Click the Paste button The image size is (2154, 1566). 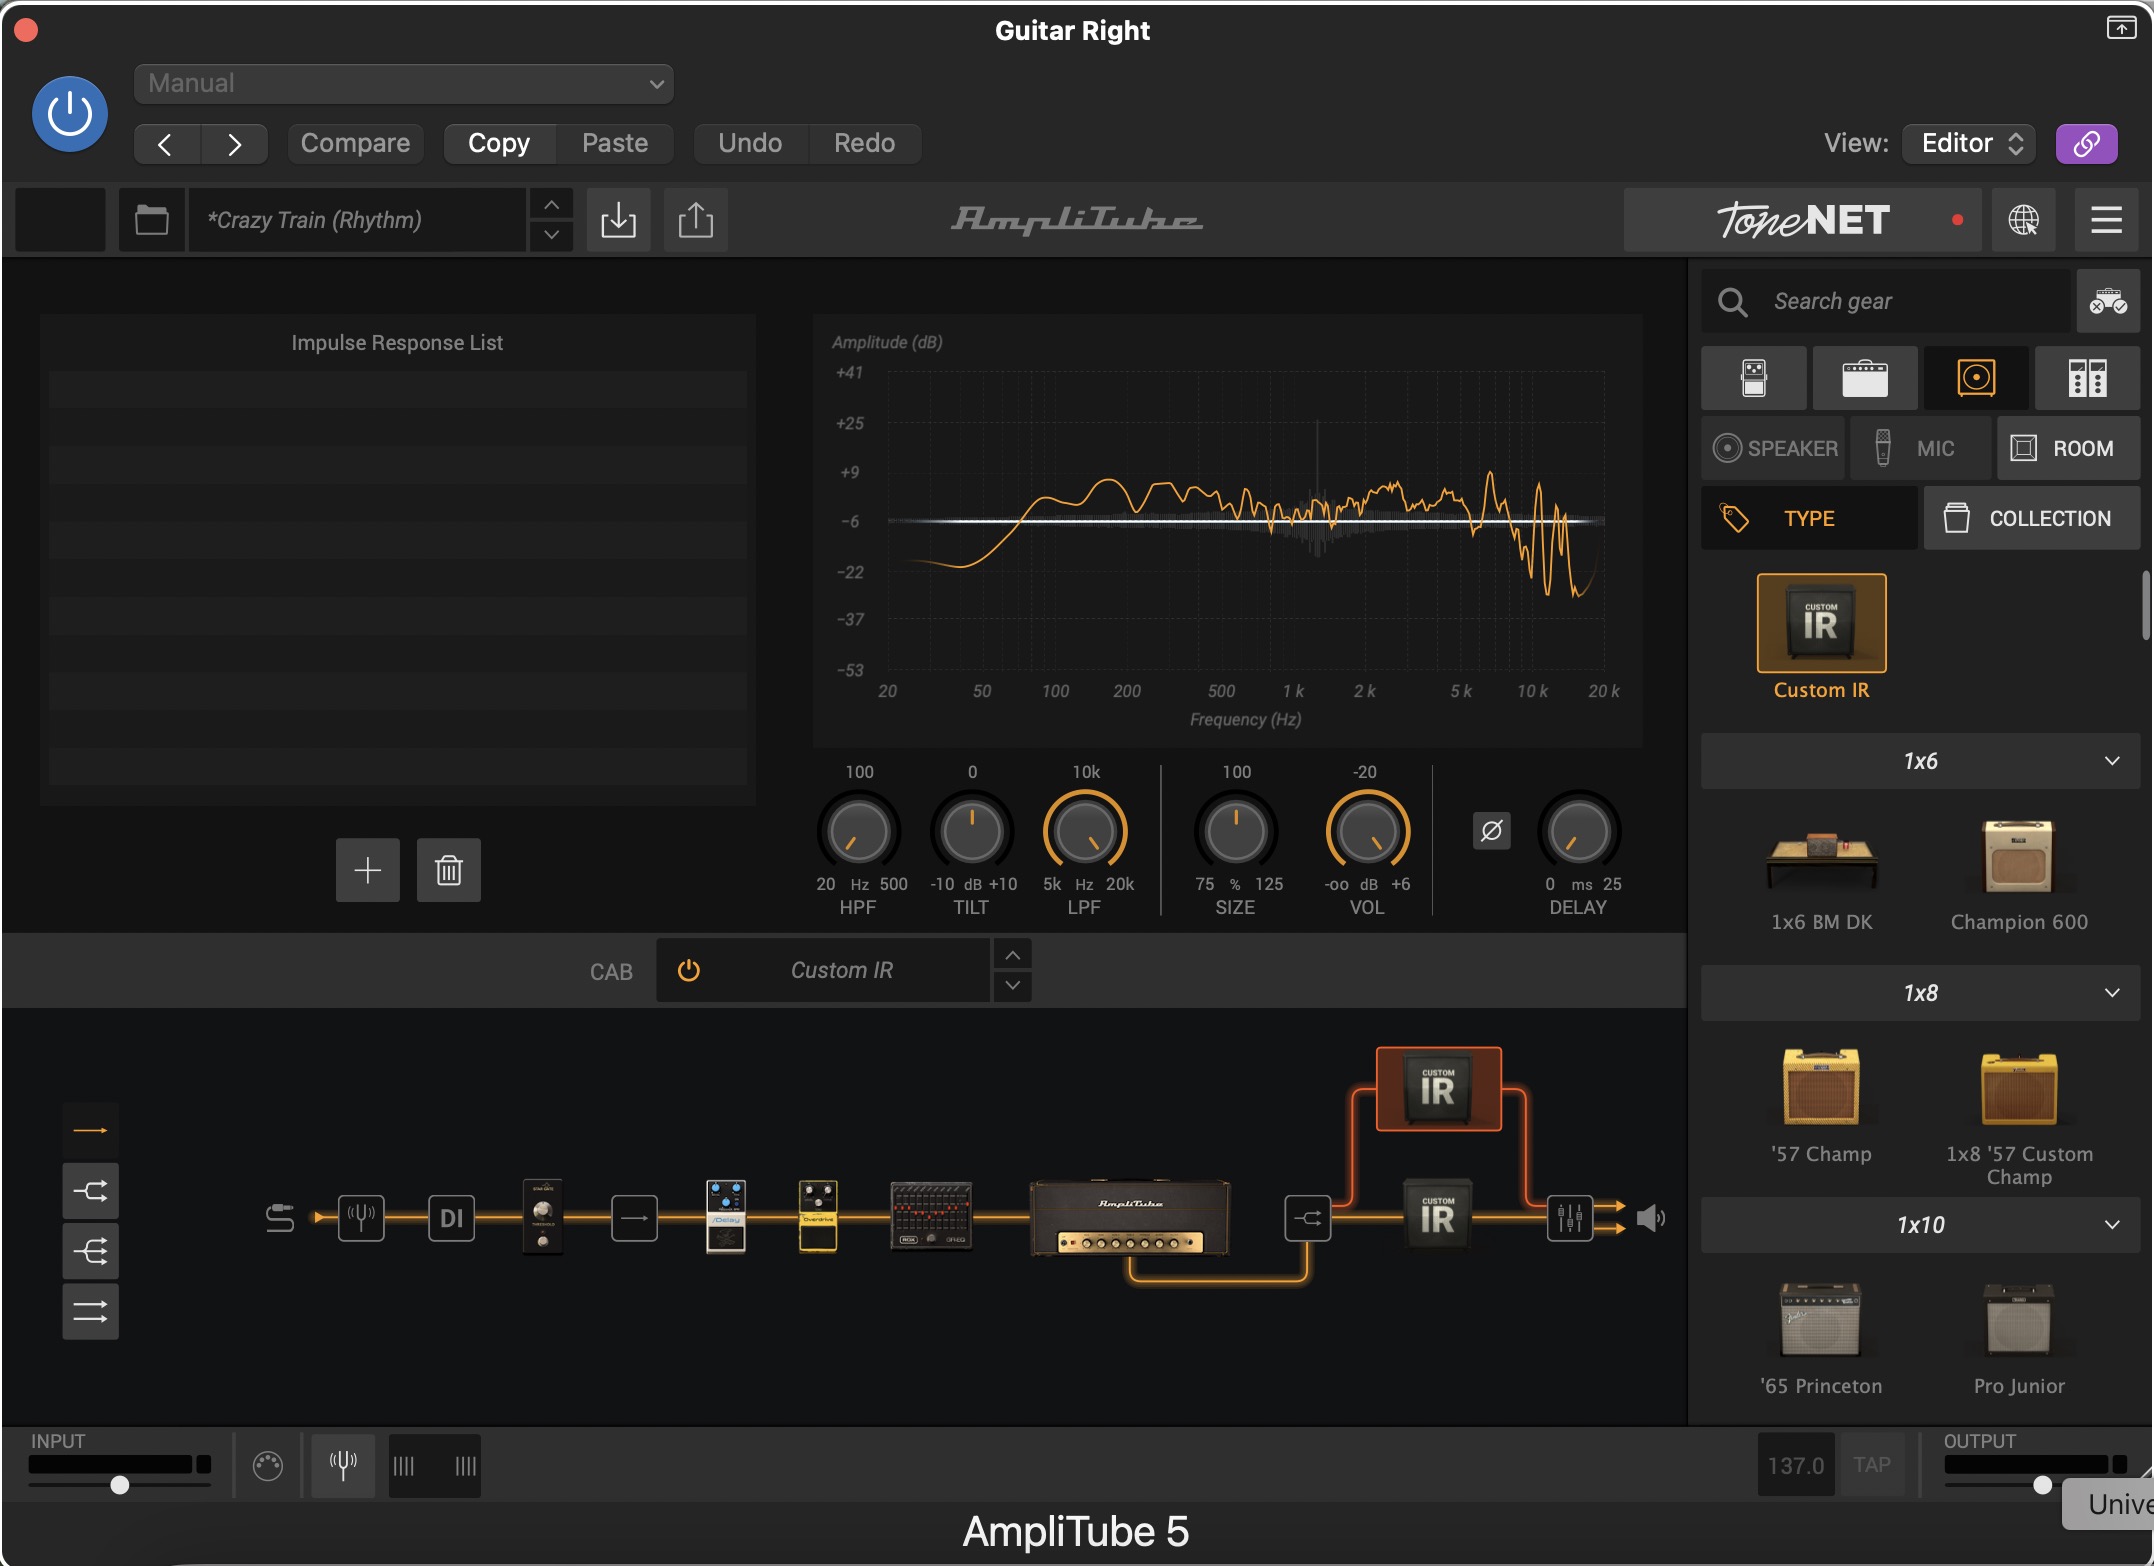pyautogui.click(x=615, y=143)
